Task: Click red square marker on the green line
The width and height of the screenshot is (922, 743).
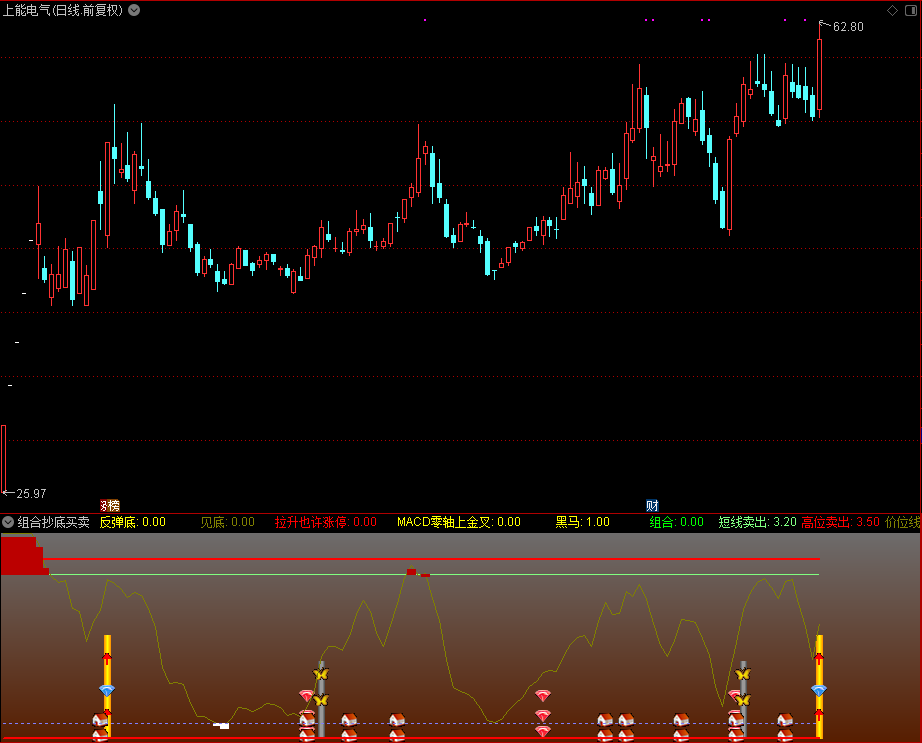Action: point(412,572)
